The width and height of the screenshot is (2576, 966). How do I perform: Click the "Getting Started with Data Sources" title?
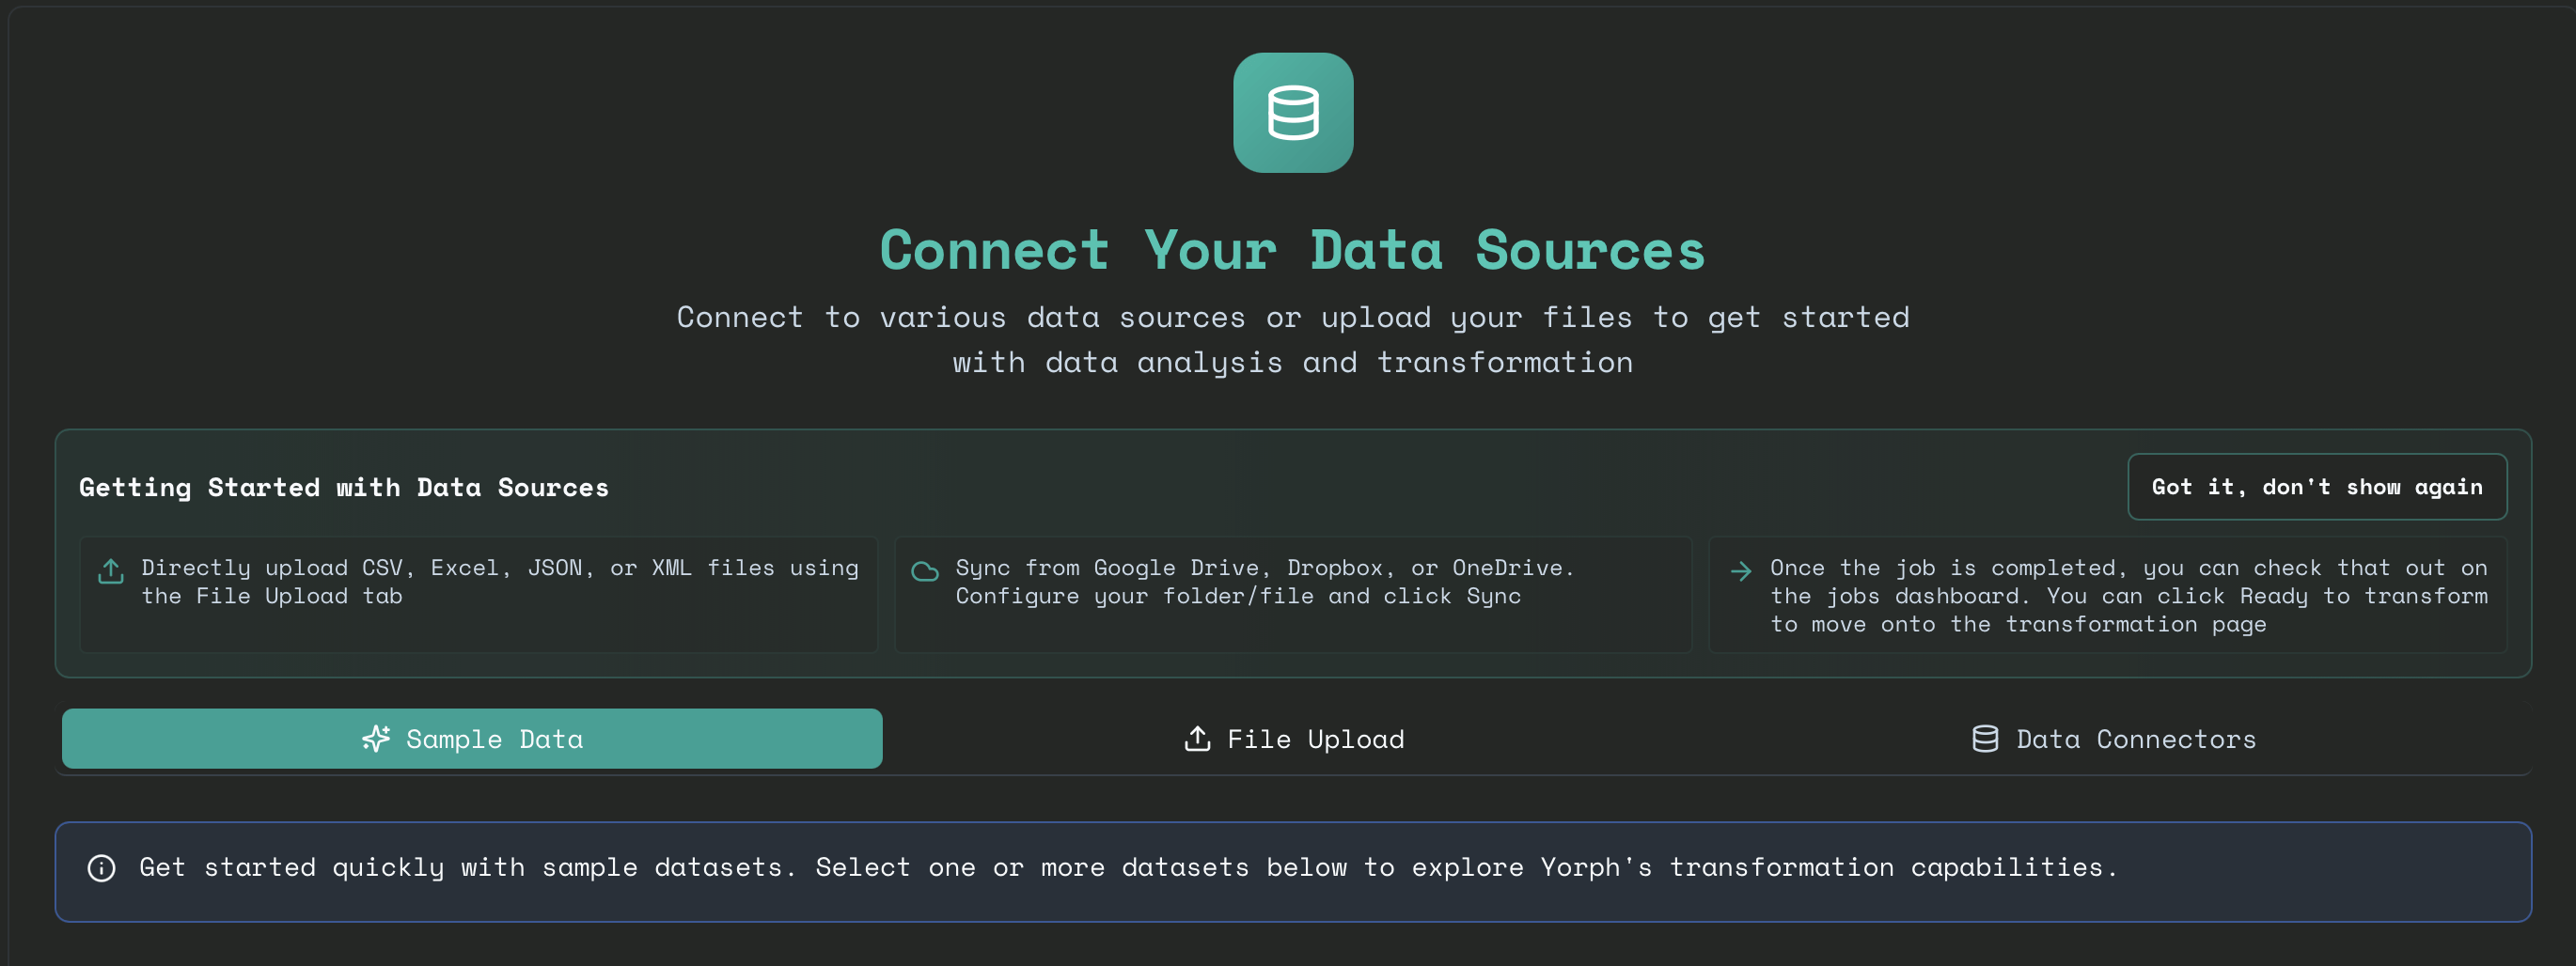344,487
